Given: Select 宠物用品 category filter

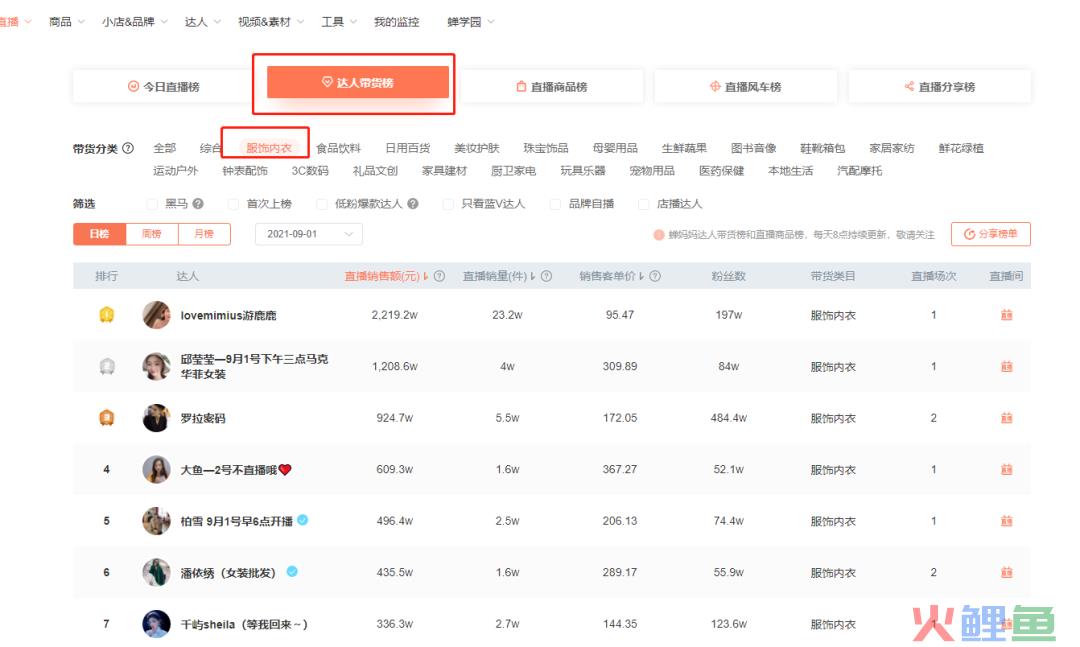Looking at the screenshot, I should coord(652,171).
